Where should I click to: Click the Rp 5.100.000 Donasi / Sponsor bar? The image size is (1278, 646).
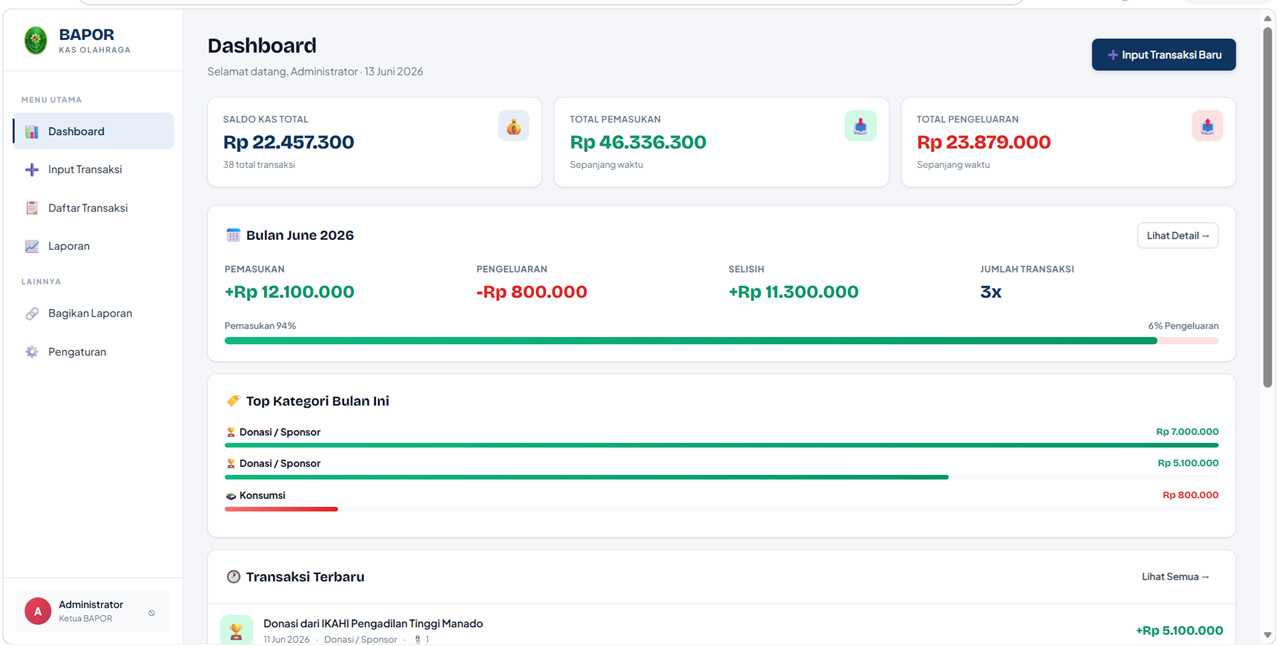coord(586,477)
